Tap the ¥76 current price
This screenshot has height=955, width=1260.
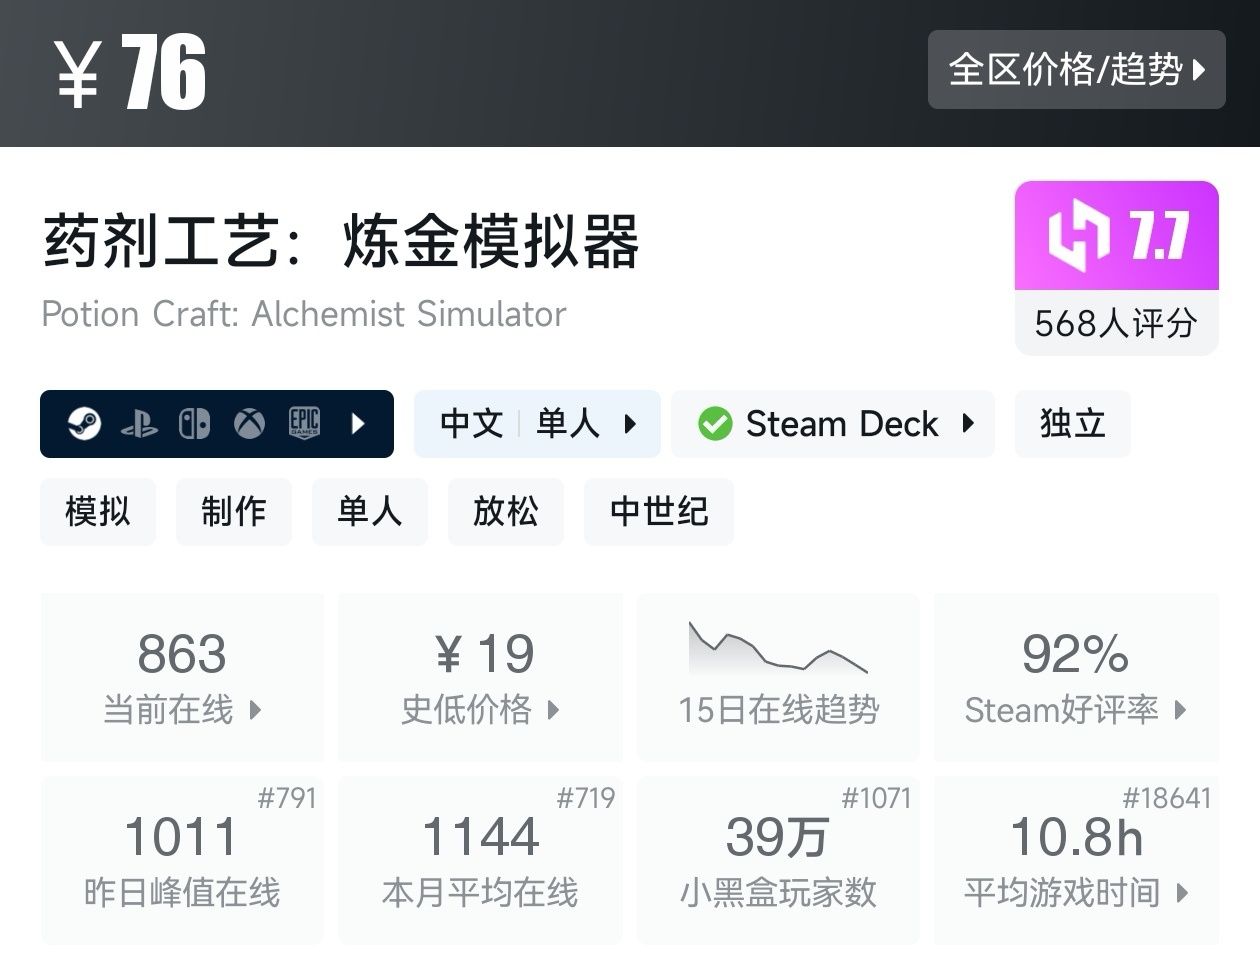click(x=130, y=72)
